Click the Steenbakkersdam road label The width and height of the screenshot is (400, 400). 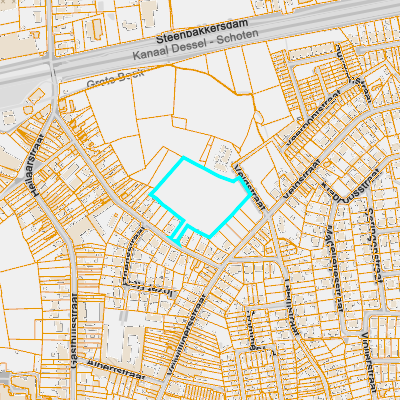pyautogui.click(x=202, y=32)
